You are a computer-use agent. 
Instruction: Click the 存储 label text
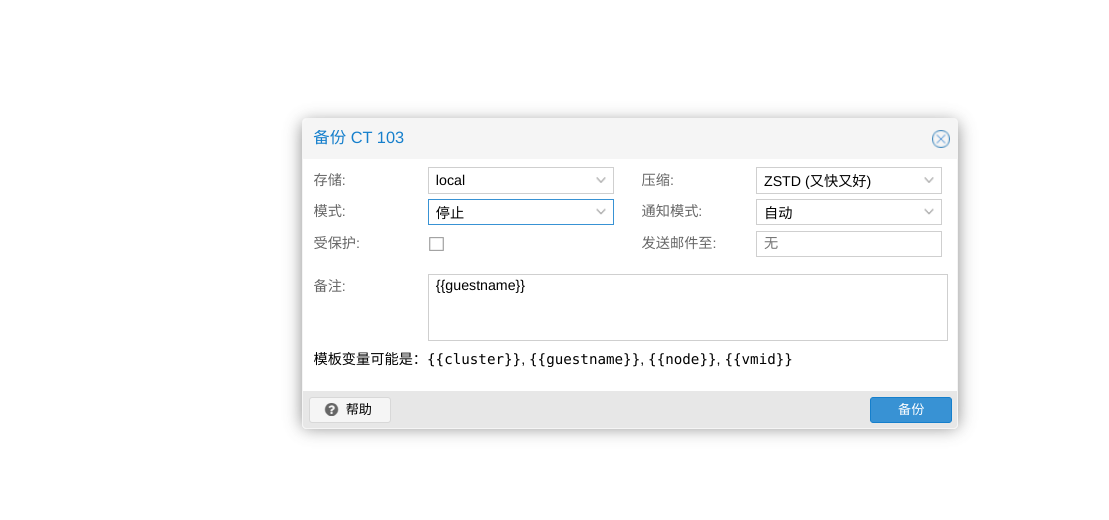point(329,180)
